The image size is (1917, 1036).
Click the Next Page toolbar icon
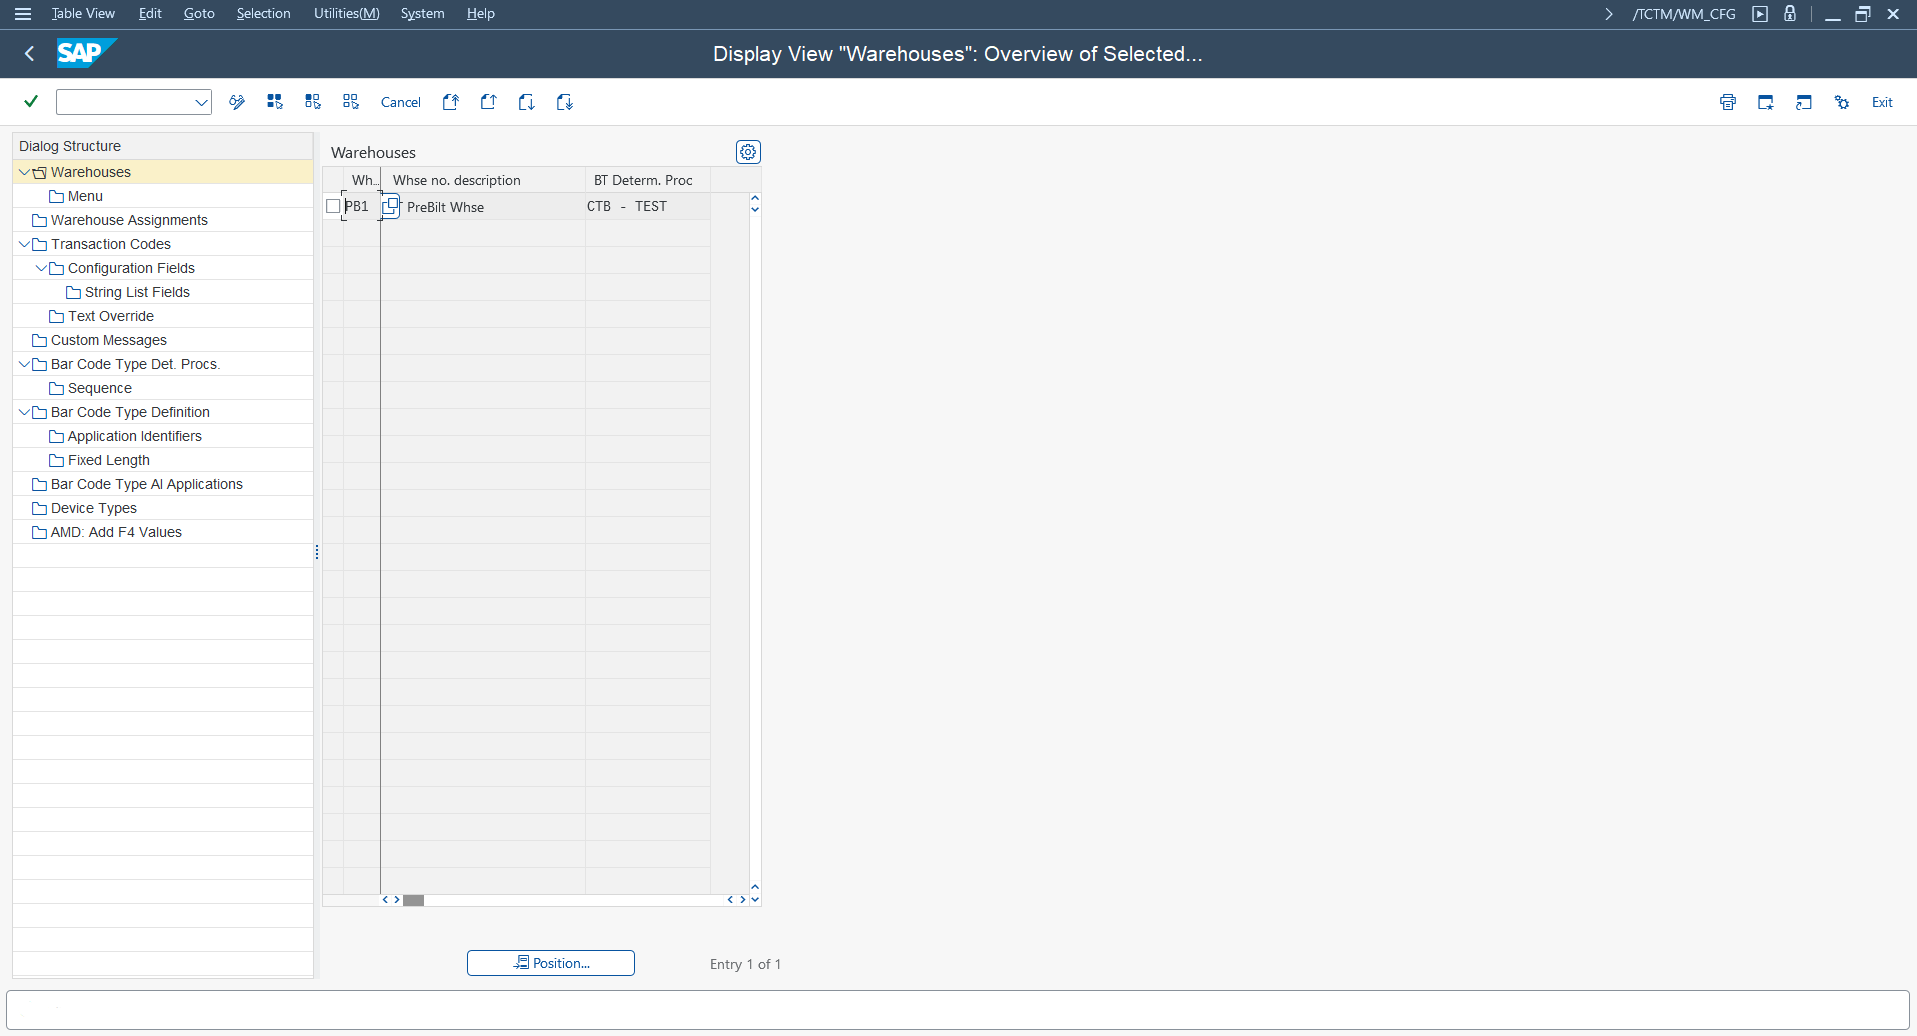click(x=527, y=102)
